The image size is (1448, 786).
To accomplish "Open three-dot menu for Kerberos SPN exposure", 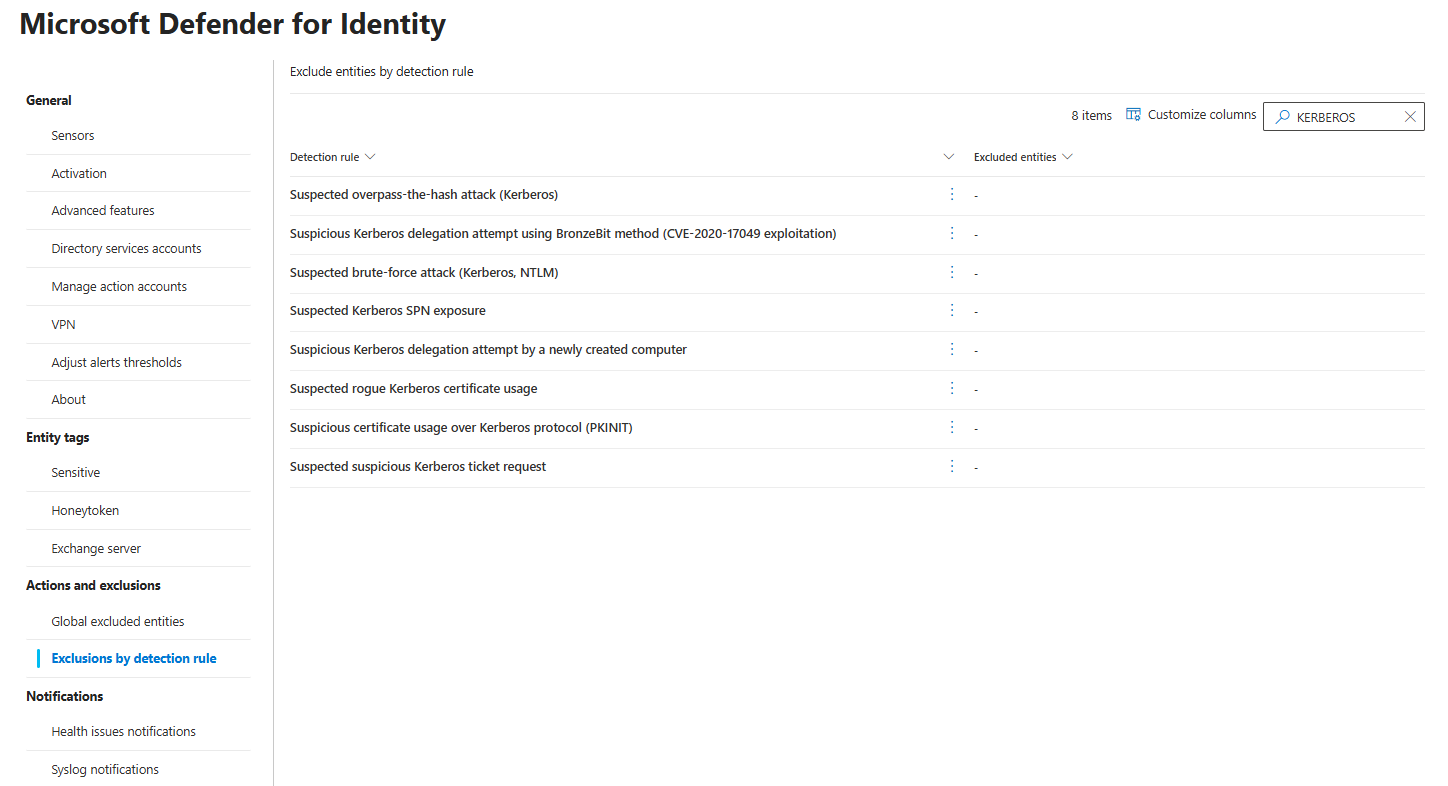I will tap(952, 311).
